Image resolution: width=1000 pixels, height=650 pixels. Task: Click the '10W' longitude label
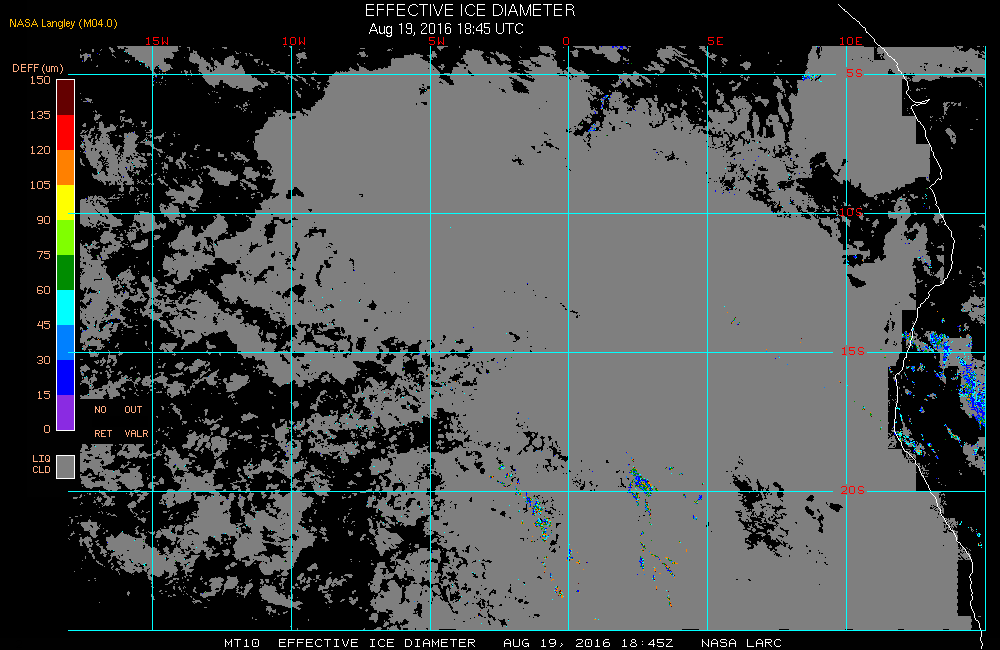pyautogui.click(x=294, y=41)
